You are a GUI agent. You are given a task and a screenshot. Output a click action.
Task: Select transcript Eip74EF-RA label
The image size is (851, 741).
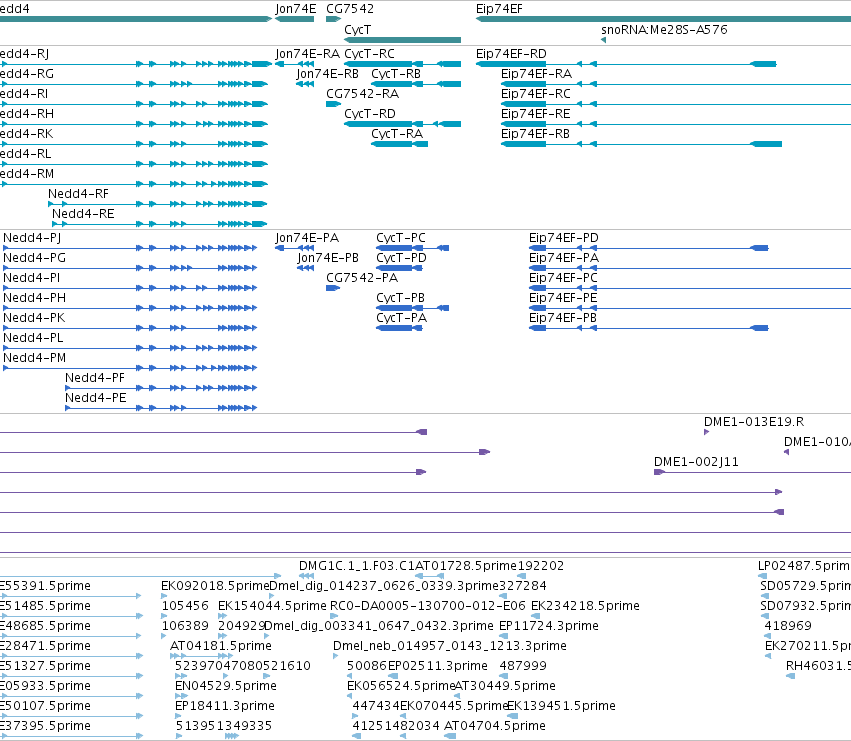(536, 74)
